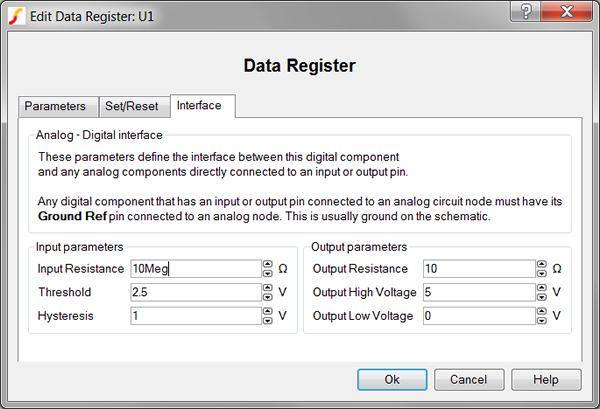
Task: Click the Input Resistance text field
Action: [x=194, y=269]
